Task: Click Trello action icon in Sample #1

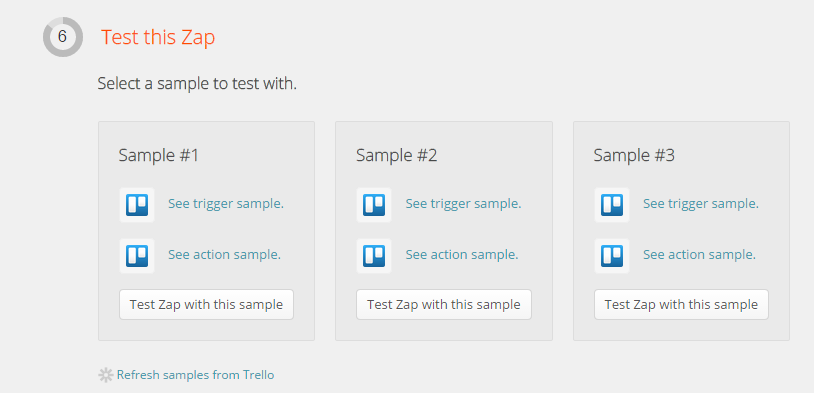Action: (x=137, y=255)
